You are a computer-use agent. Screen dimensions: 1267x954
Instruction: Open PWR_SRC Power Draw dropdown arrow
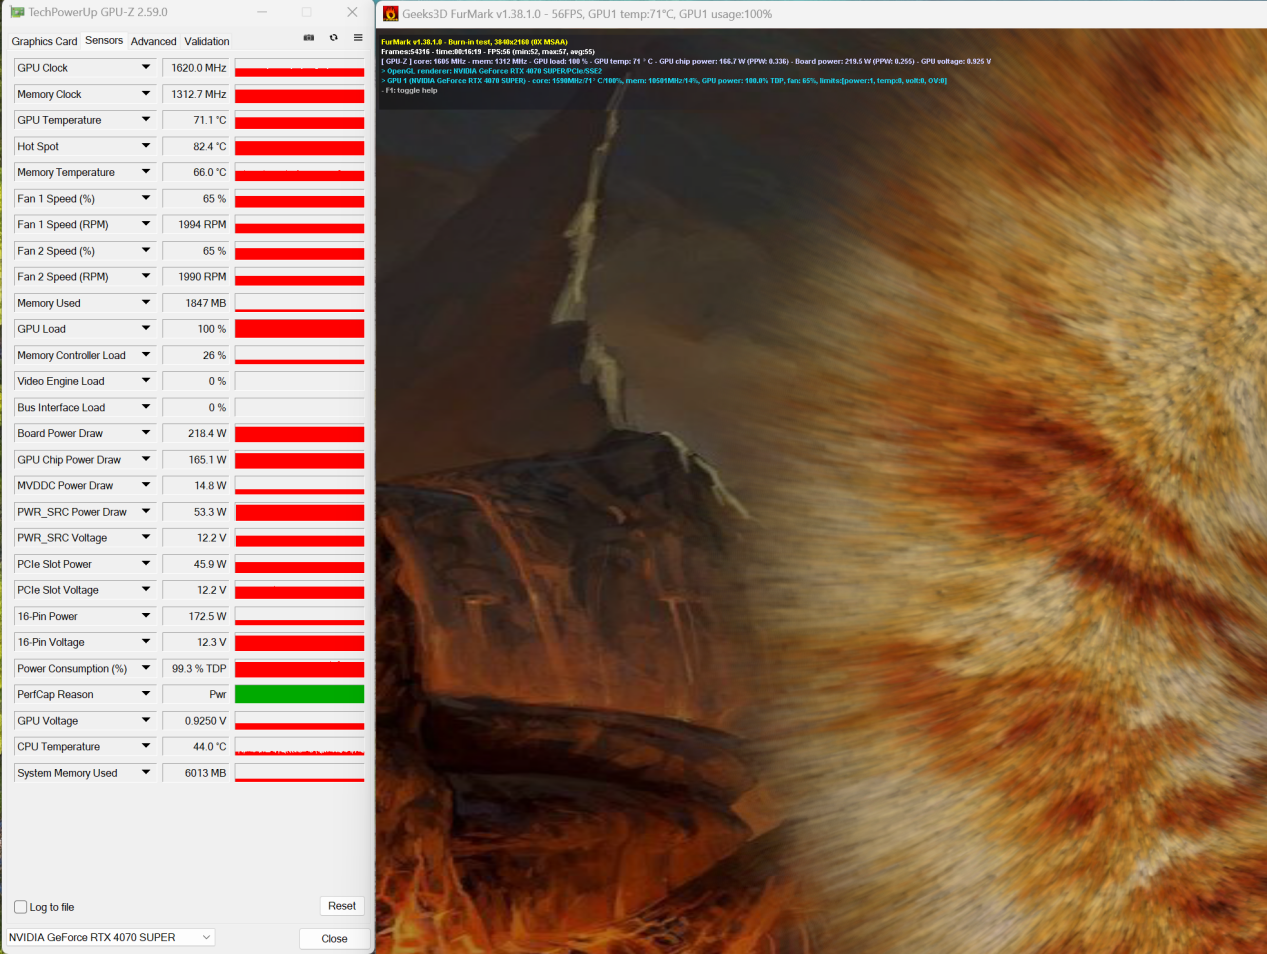(x=146, y=512)
